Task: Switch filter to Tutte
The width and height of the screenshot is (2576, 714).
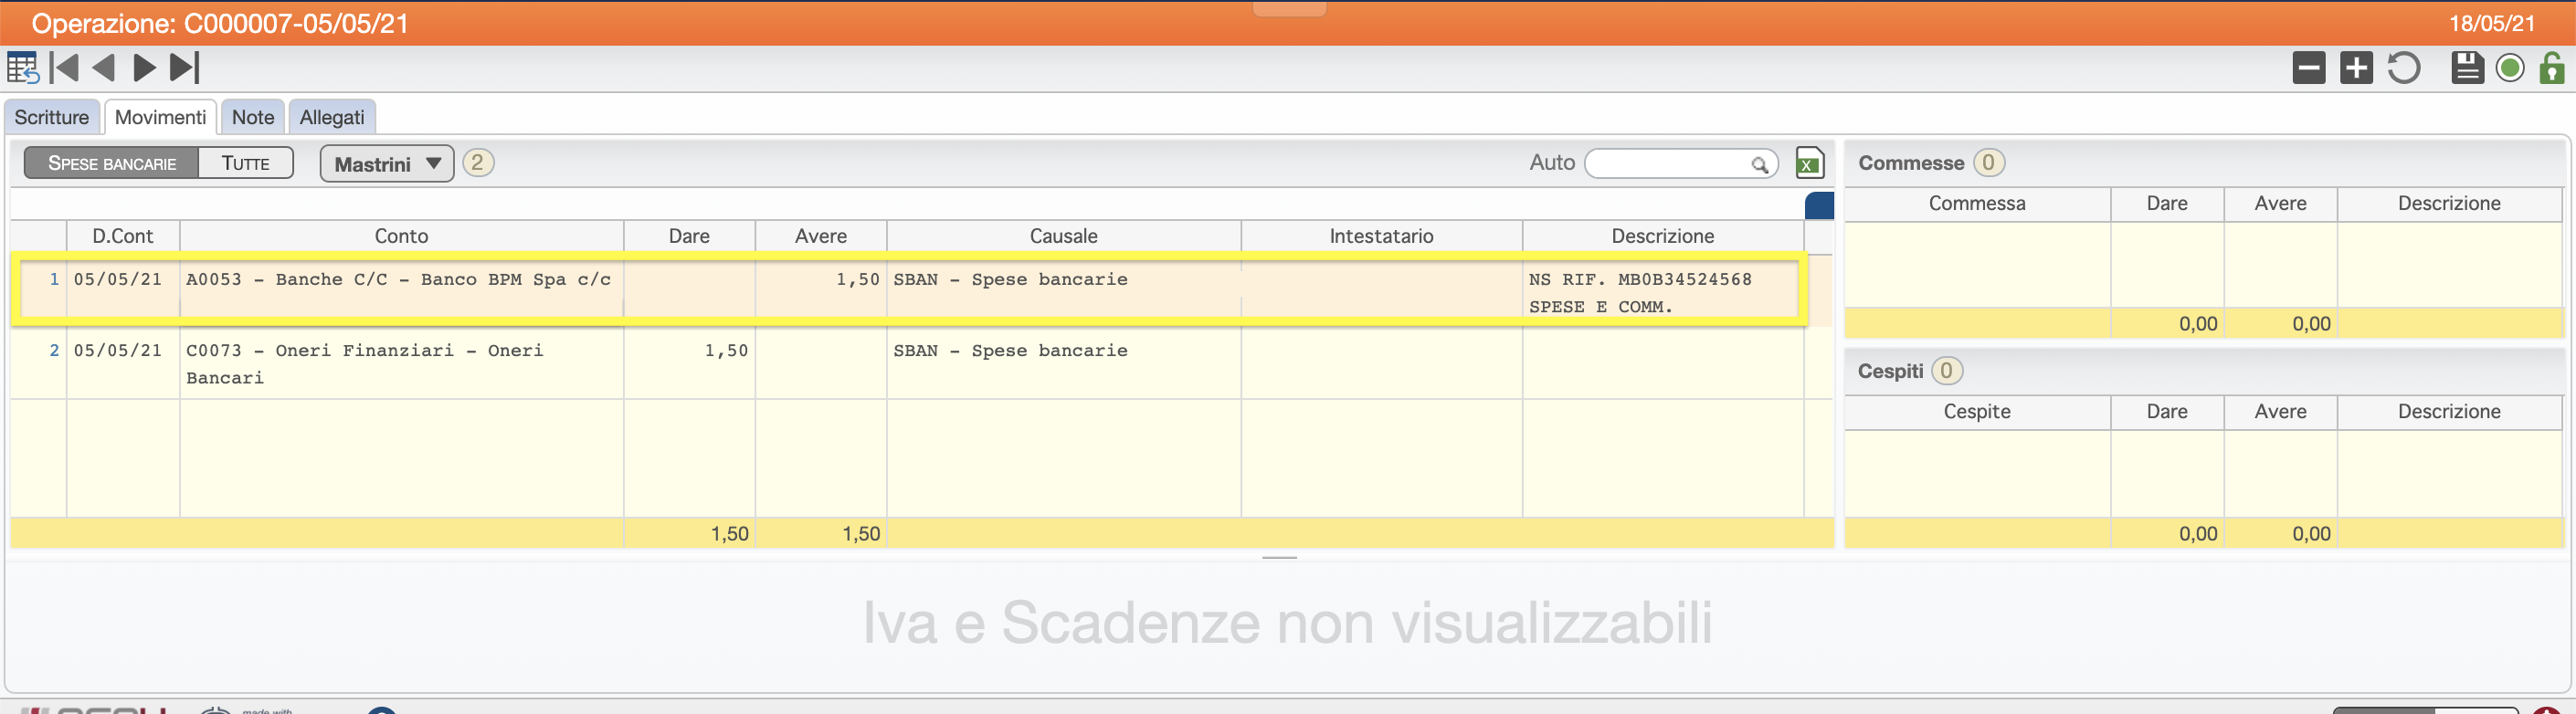Action: click(246, 163)
